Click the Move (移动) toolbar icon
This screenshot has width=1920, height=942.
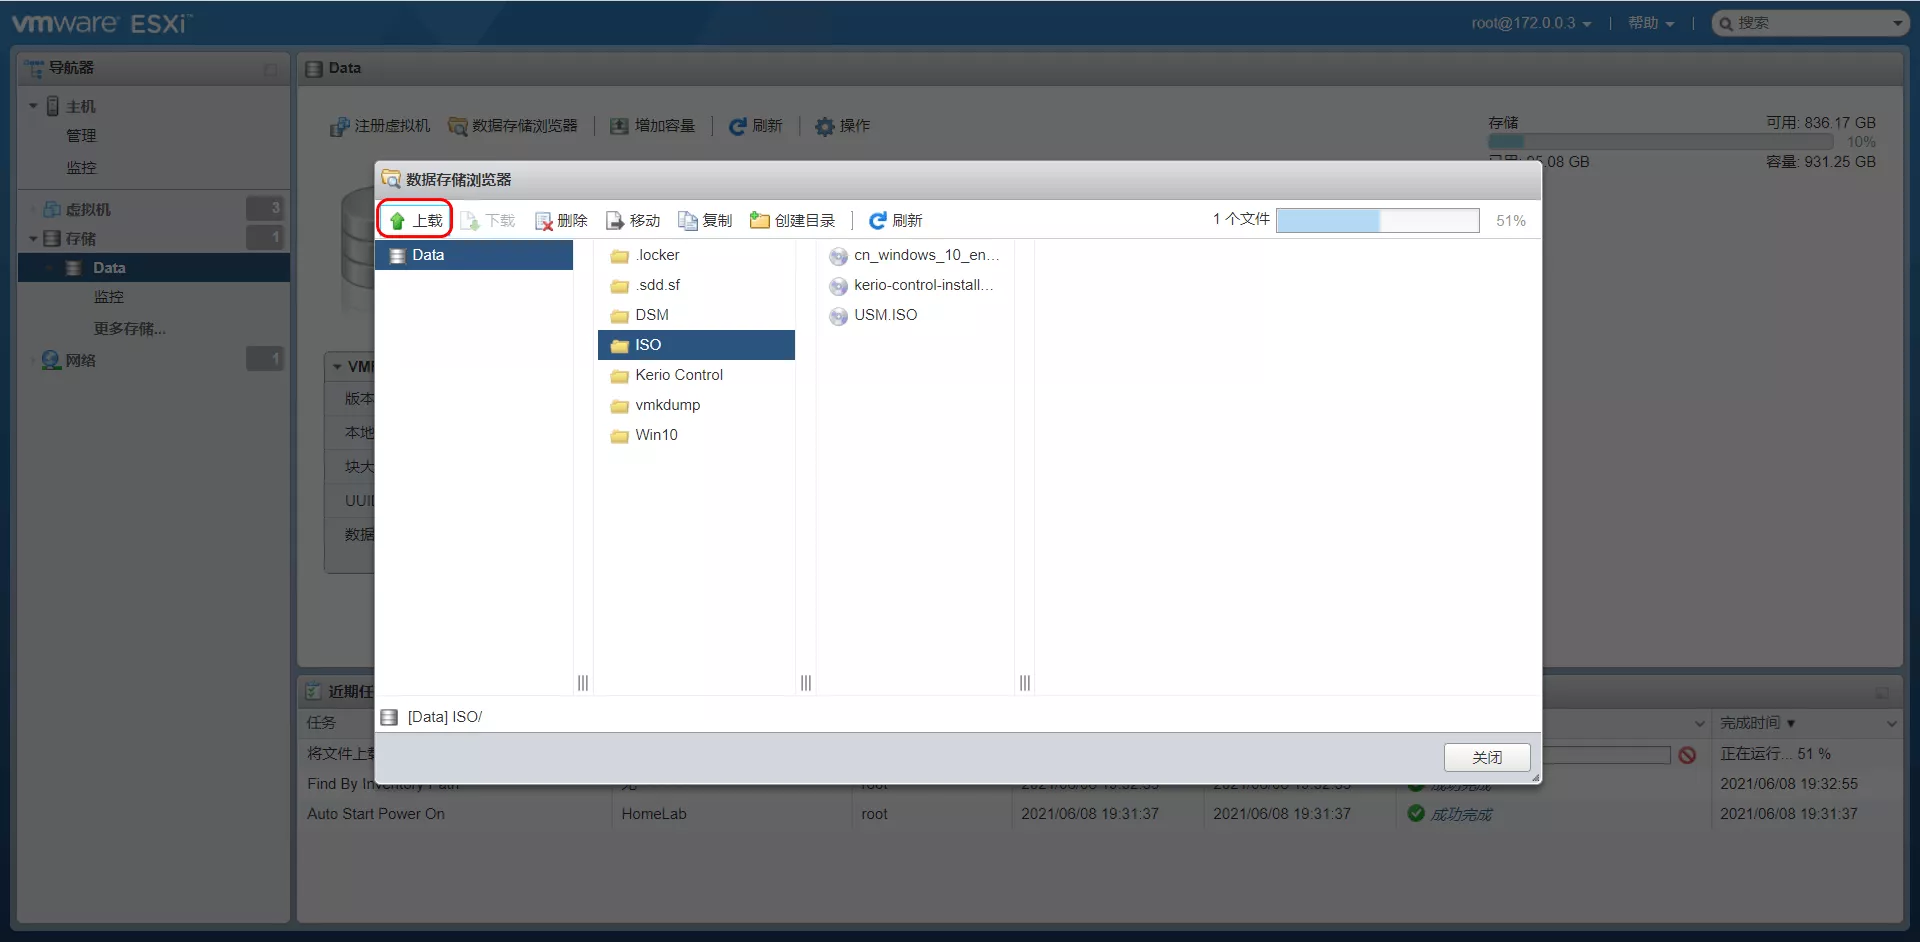click(x=633, y=221)
